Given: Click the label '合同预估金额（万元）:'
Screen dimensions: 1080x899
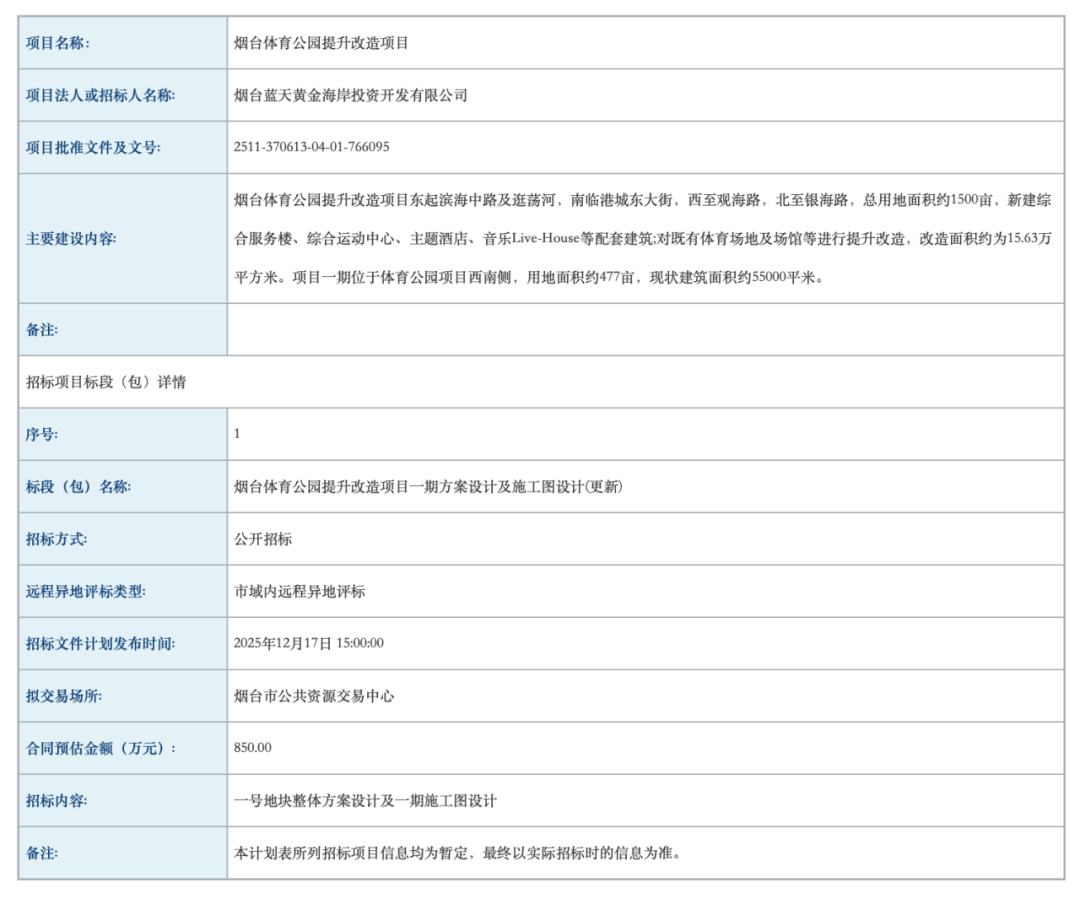Looking at the screenshot, I should tap(101, 748).
